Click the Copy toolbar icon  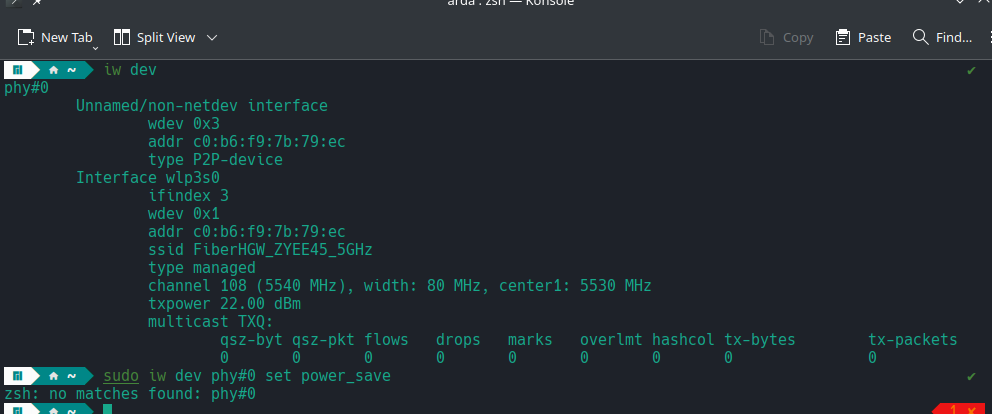[x=768, y=37]
